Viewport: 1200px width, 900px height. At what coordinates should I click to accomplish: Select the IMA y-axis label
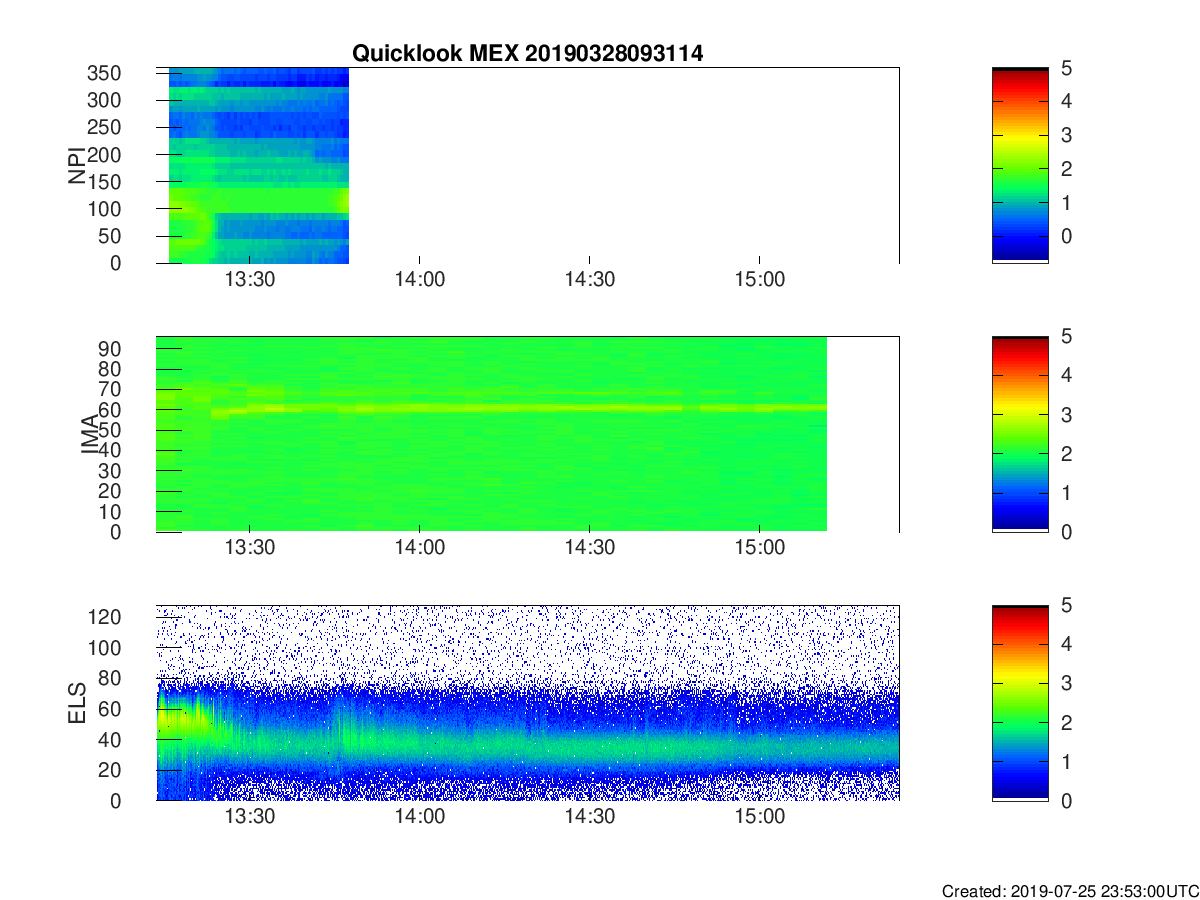(x=90, y=434)
